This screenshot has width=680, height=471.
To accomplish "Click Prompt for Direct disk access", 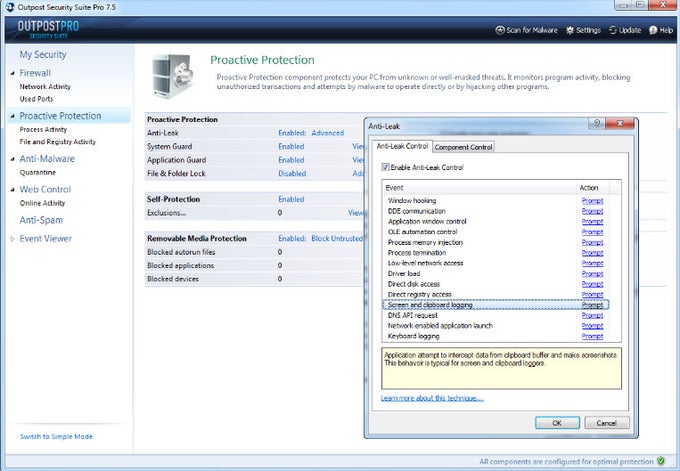I will click(x=592, y=284).
